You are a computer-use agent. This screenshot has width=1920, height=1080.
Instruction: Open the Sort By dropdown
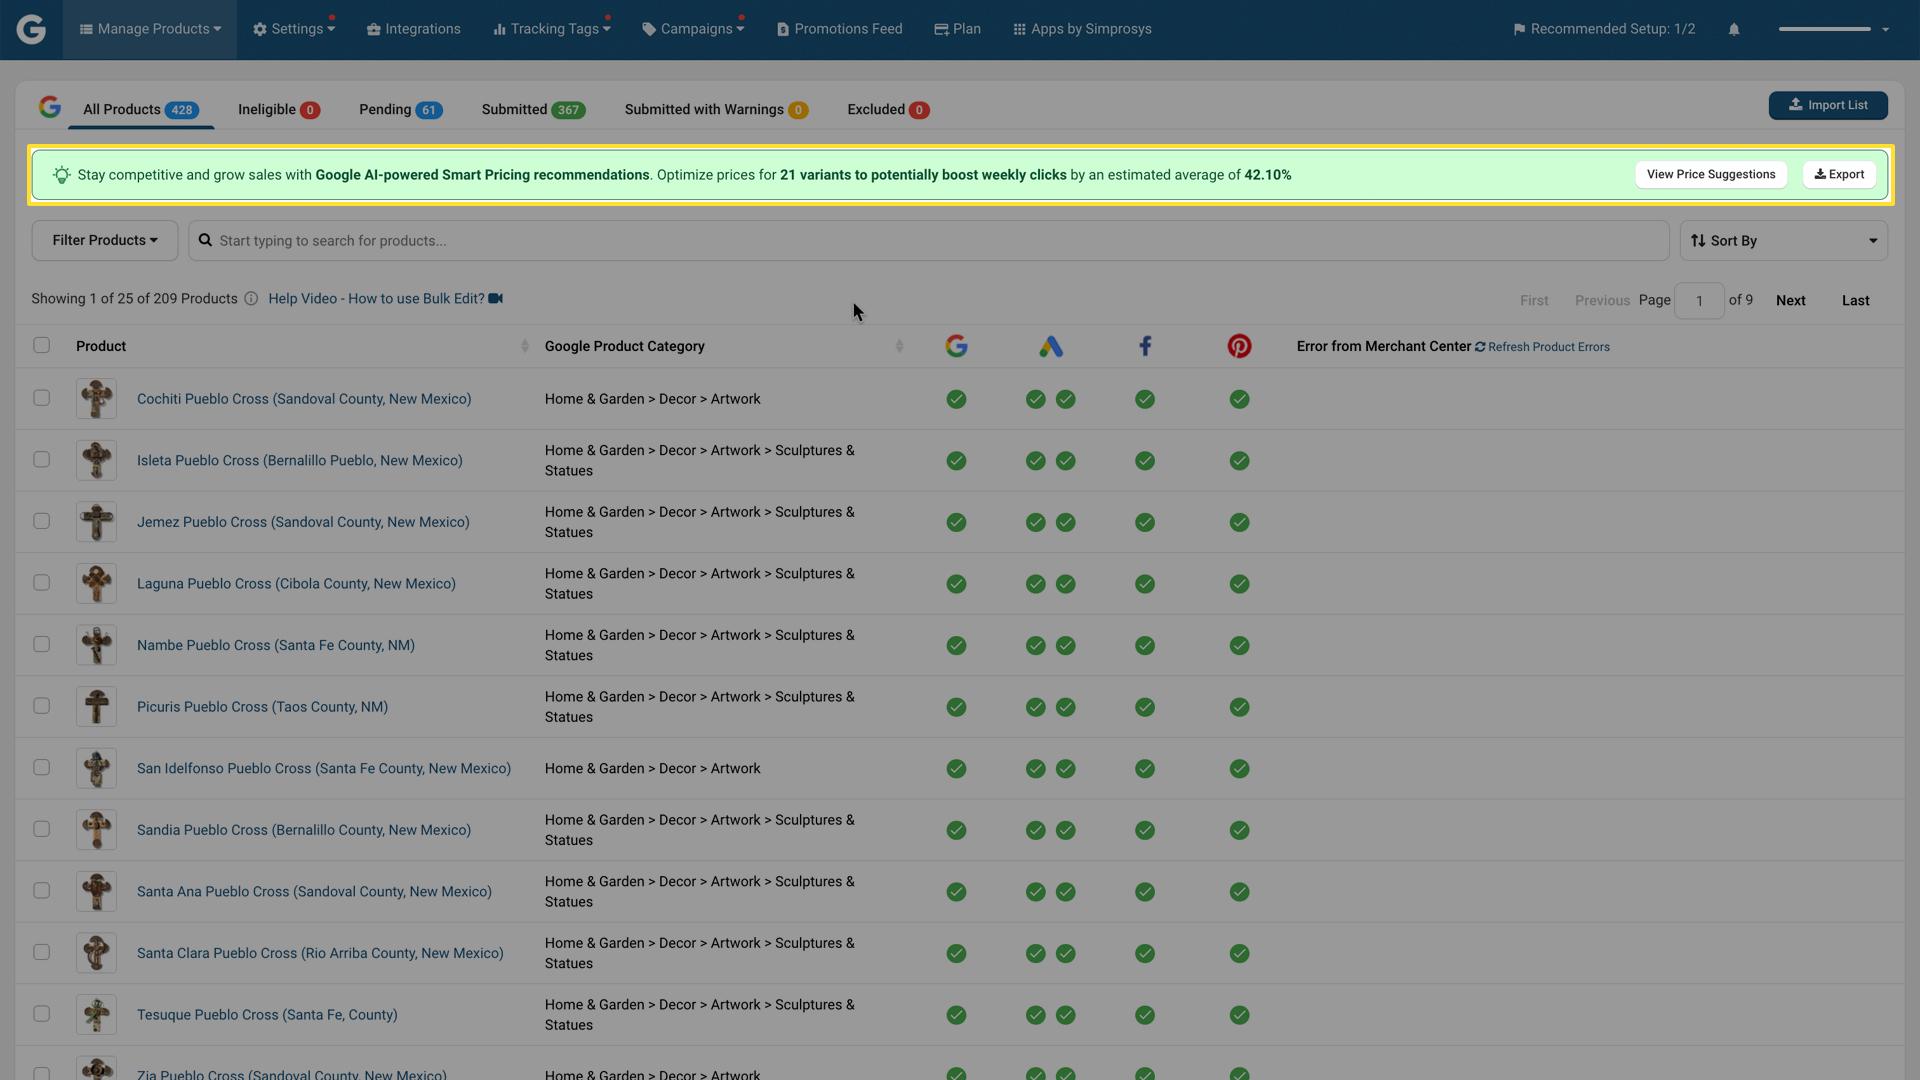click(x=1783, y=240)
